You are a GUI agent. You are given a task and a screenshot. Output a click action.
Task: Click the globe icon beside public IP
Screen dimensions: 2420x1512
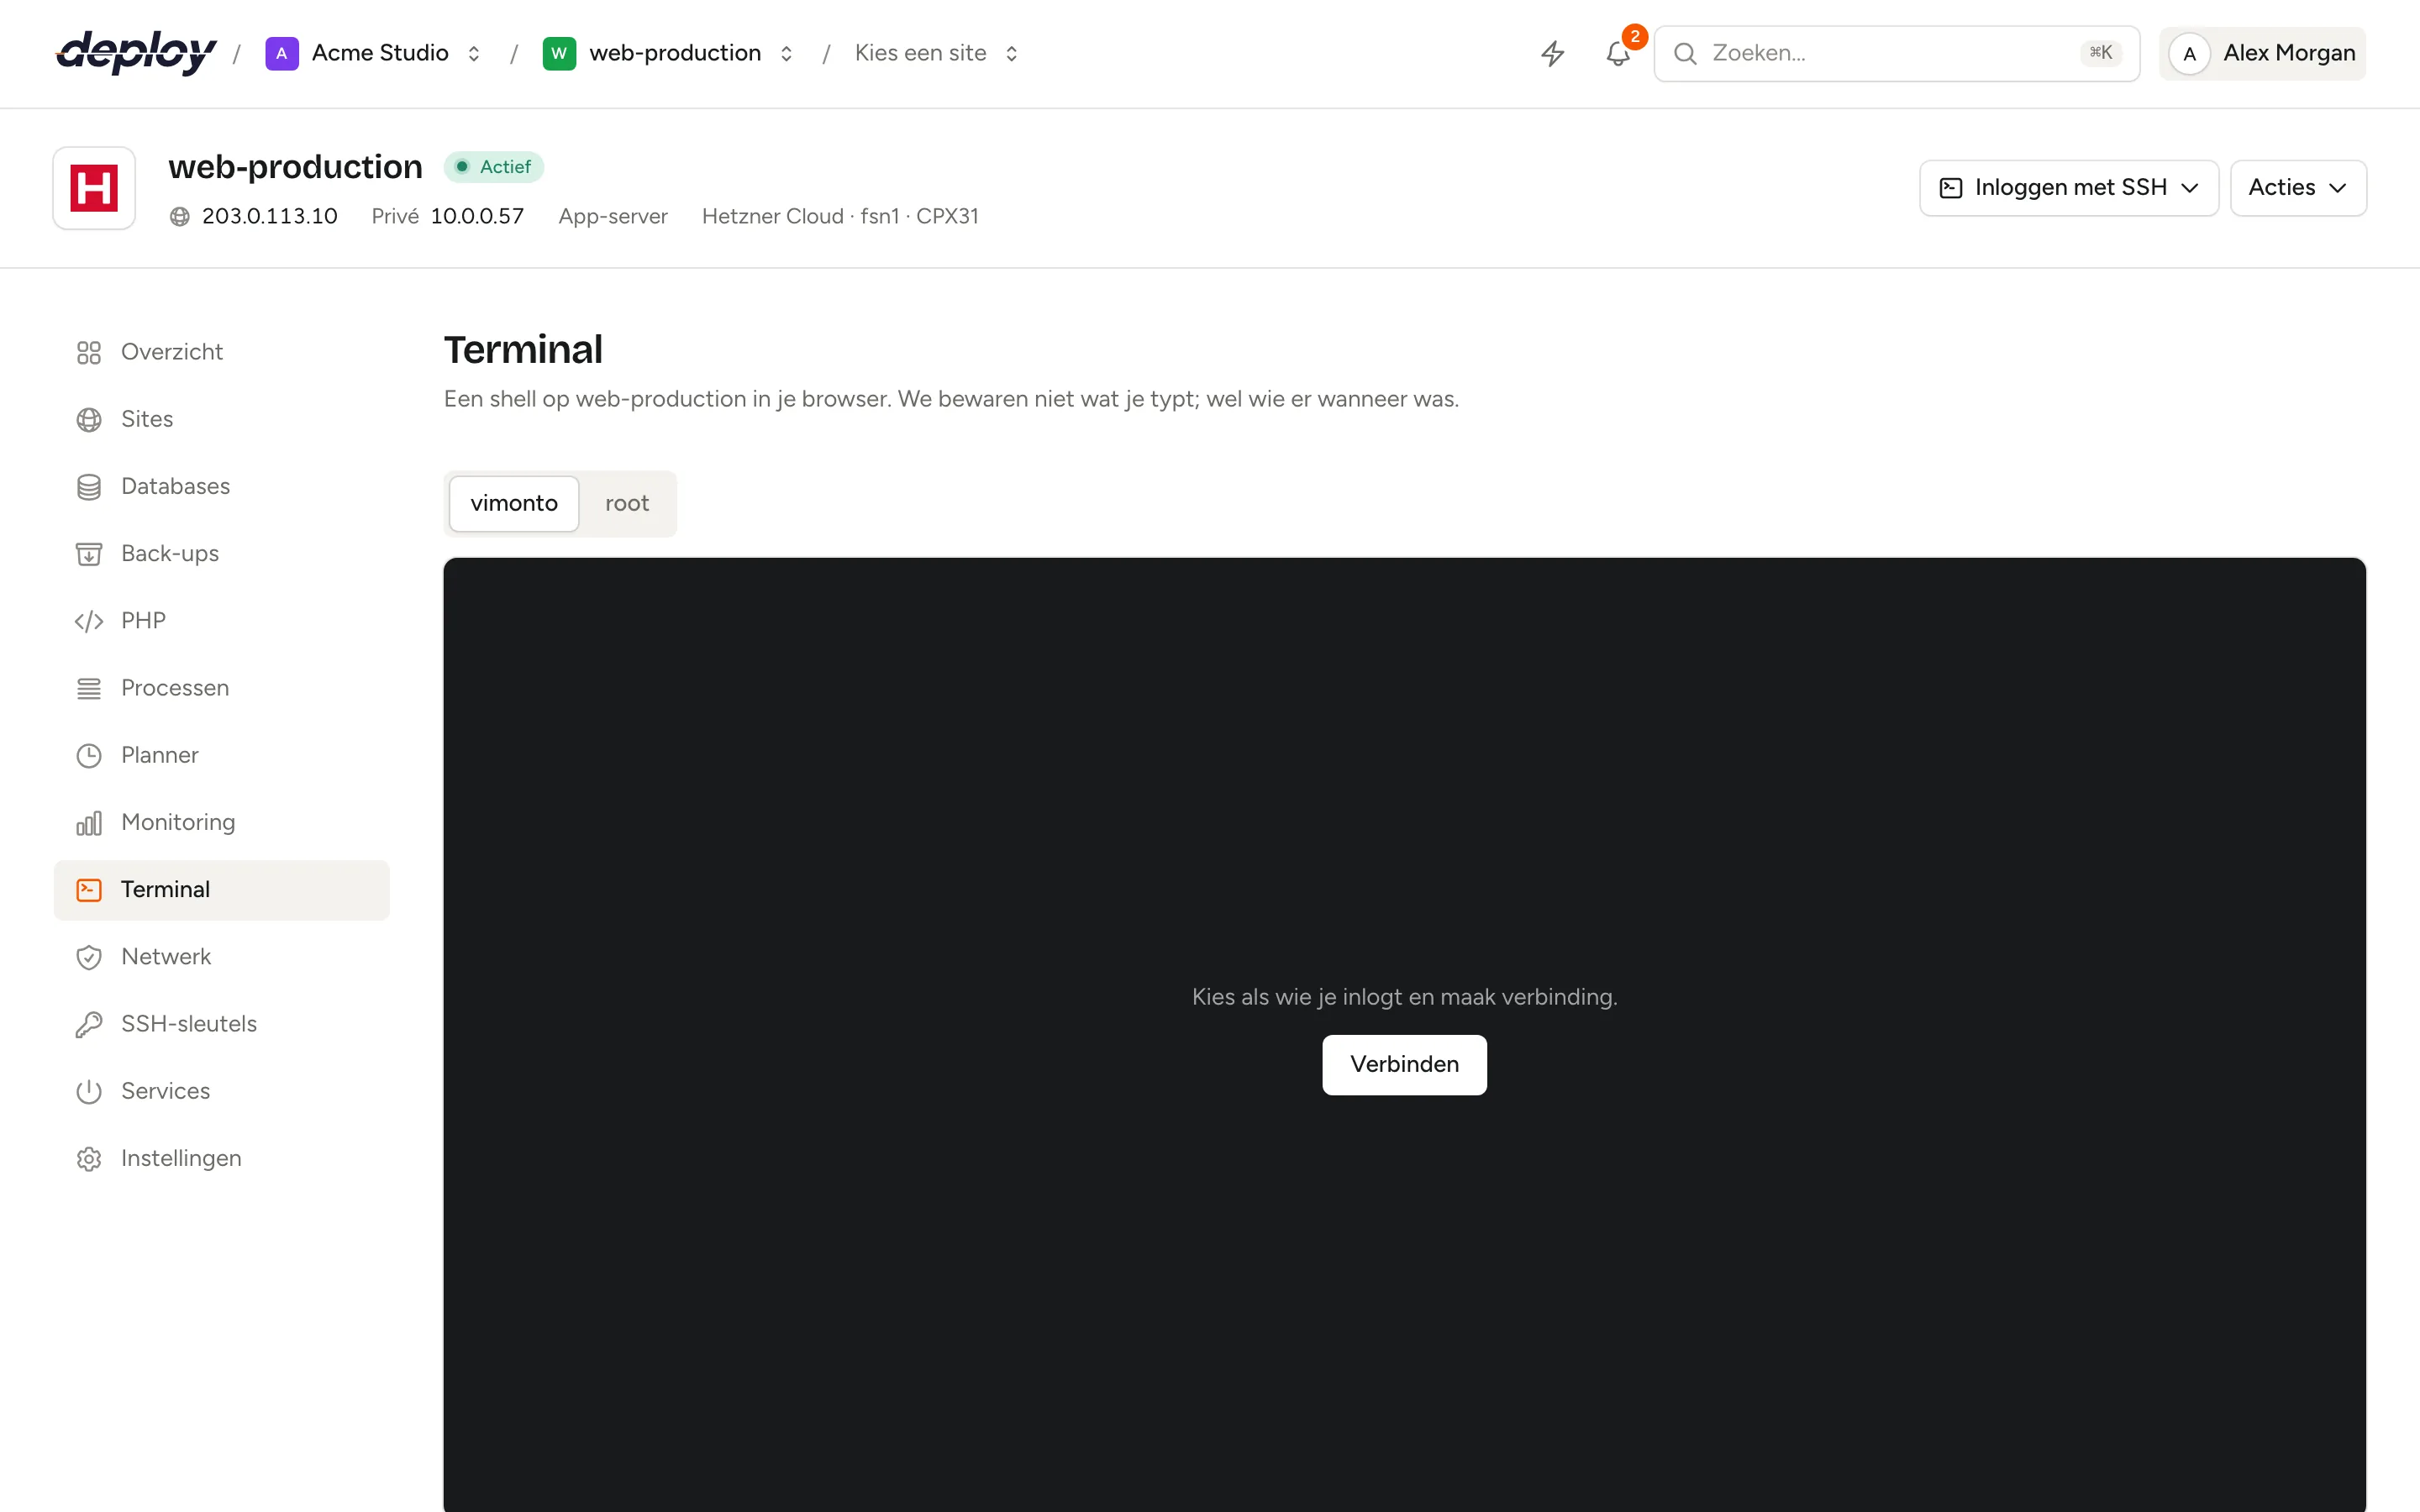pos(180,216)
